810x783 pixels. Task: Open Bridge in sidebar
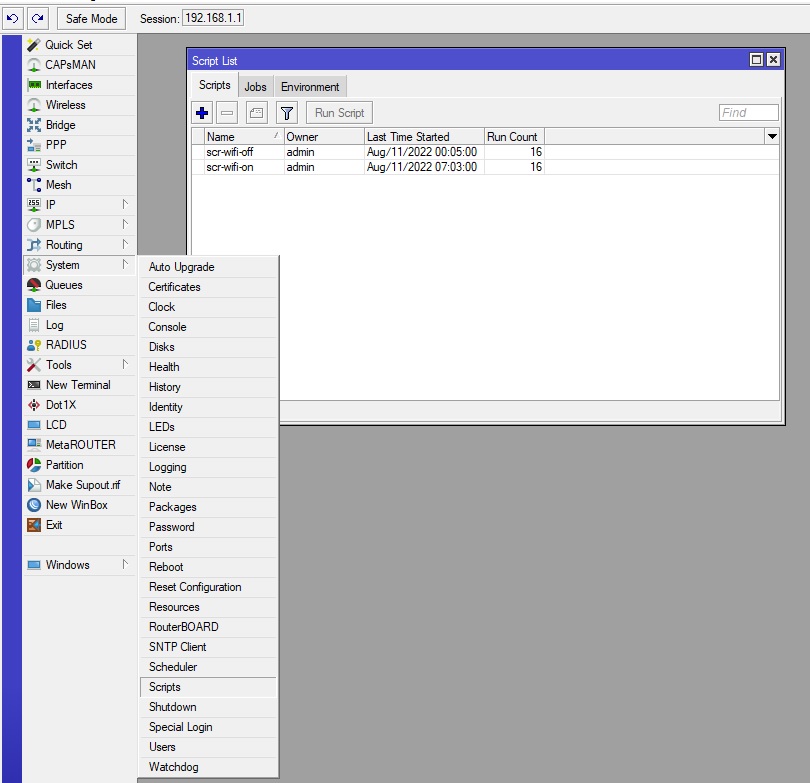tap(80, 125)
